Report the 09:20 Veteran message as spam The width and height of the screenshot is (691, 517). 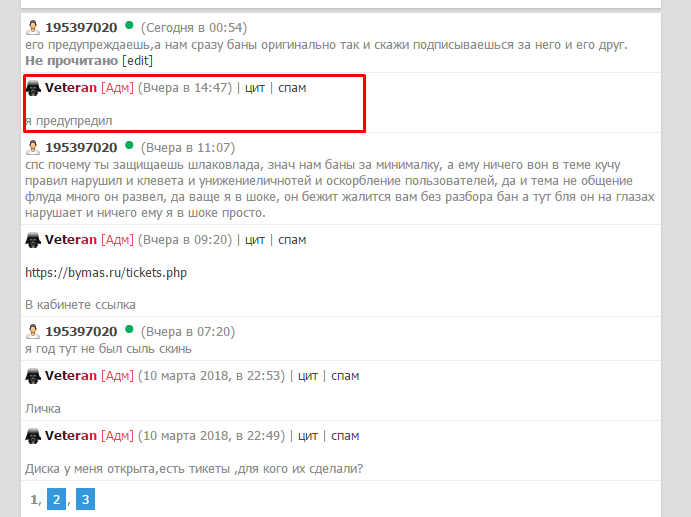tap(292, 240)
